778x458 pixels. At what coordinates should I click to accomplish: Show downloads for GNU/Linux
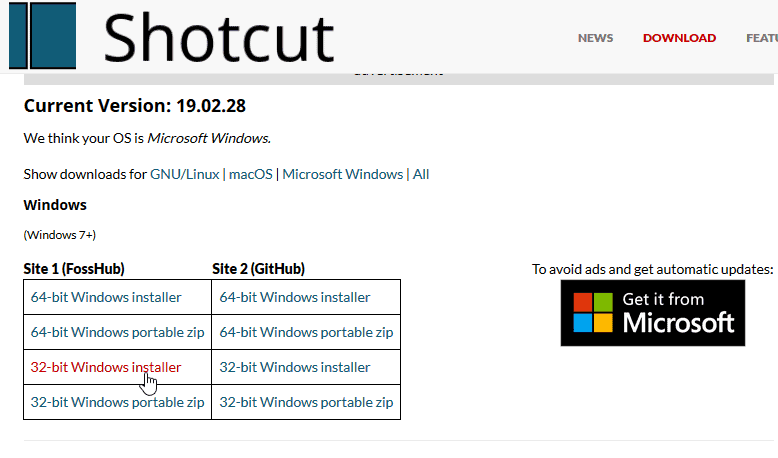click(185, 174)
